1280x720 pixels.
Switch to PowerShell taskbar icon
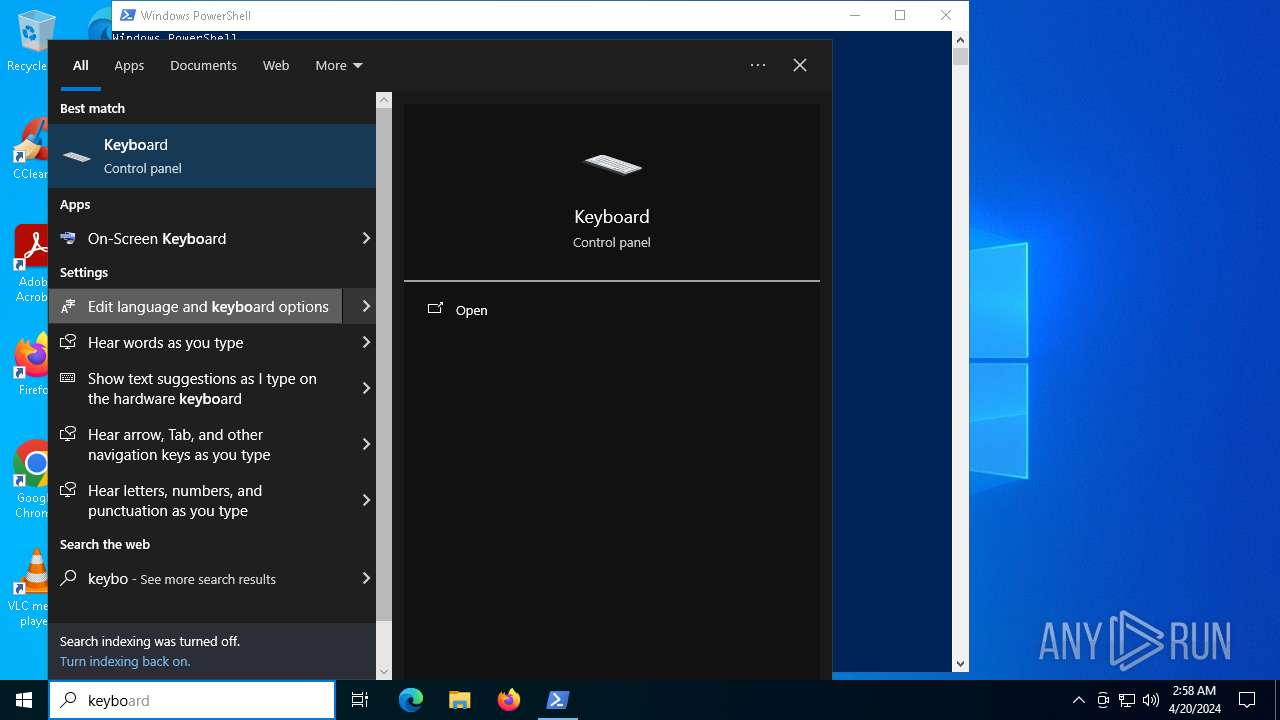point(558,700)
